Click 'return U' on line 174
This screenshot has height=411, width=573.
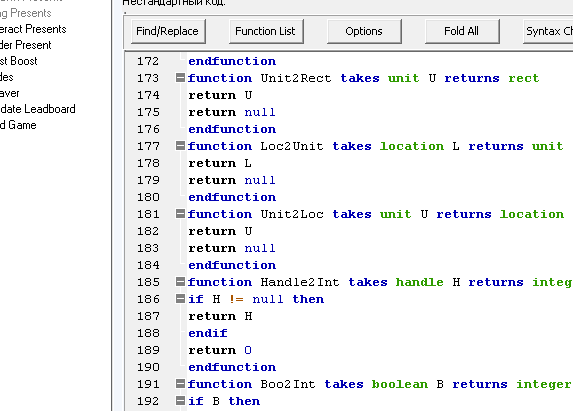point(220,95)
